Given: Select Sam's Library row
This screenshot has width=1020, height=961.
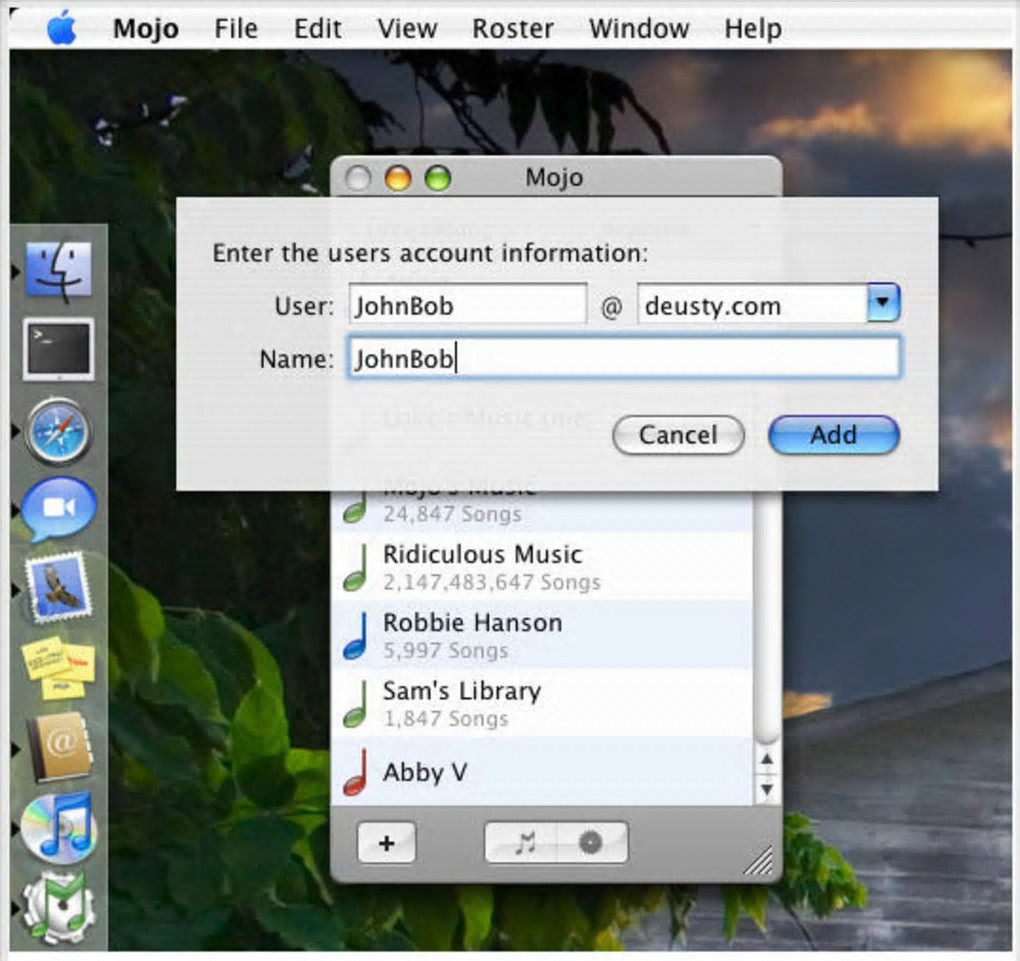Looking at the screenshot, I should (542, 704).
